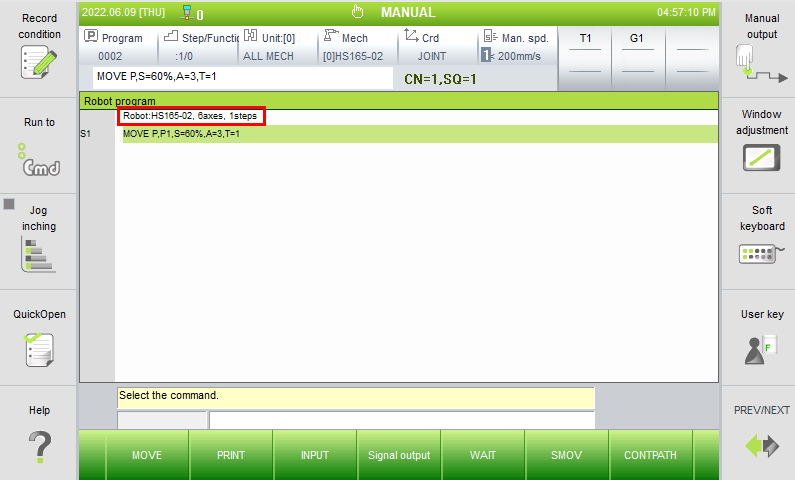Viewport: 795px width, 480px height.
Task: Select the Mech HS165-02 field
Action: point(358,46)
